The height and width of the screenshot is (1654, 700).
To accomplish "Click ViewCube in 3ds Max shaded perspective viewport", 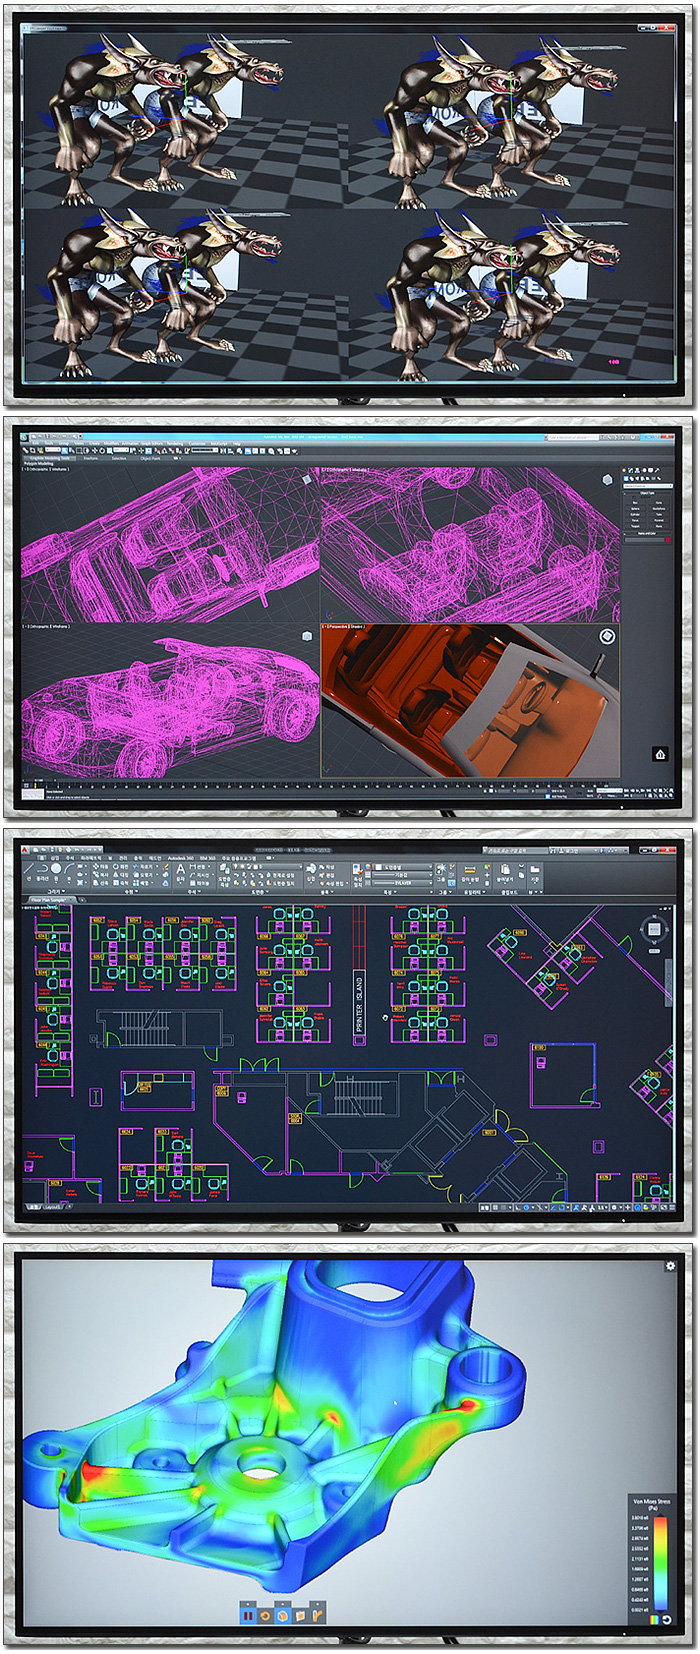I will (607, 637).
